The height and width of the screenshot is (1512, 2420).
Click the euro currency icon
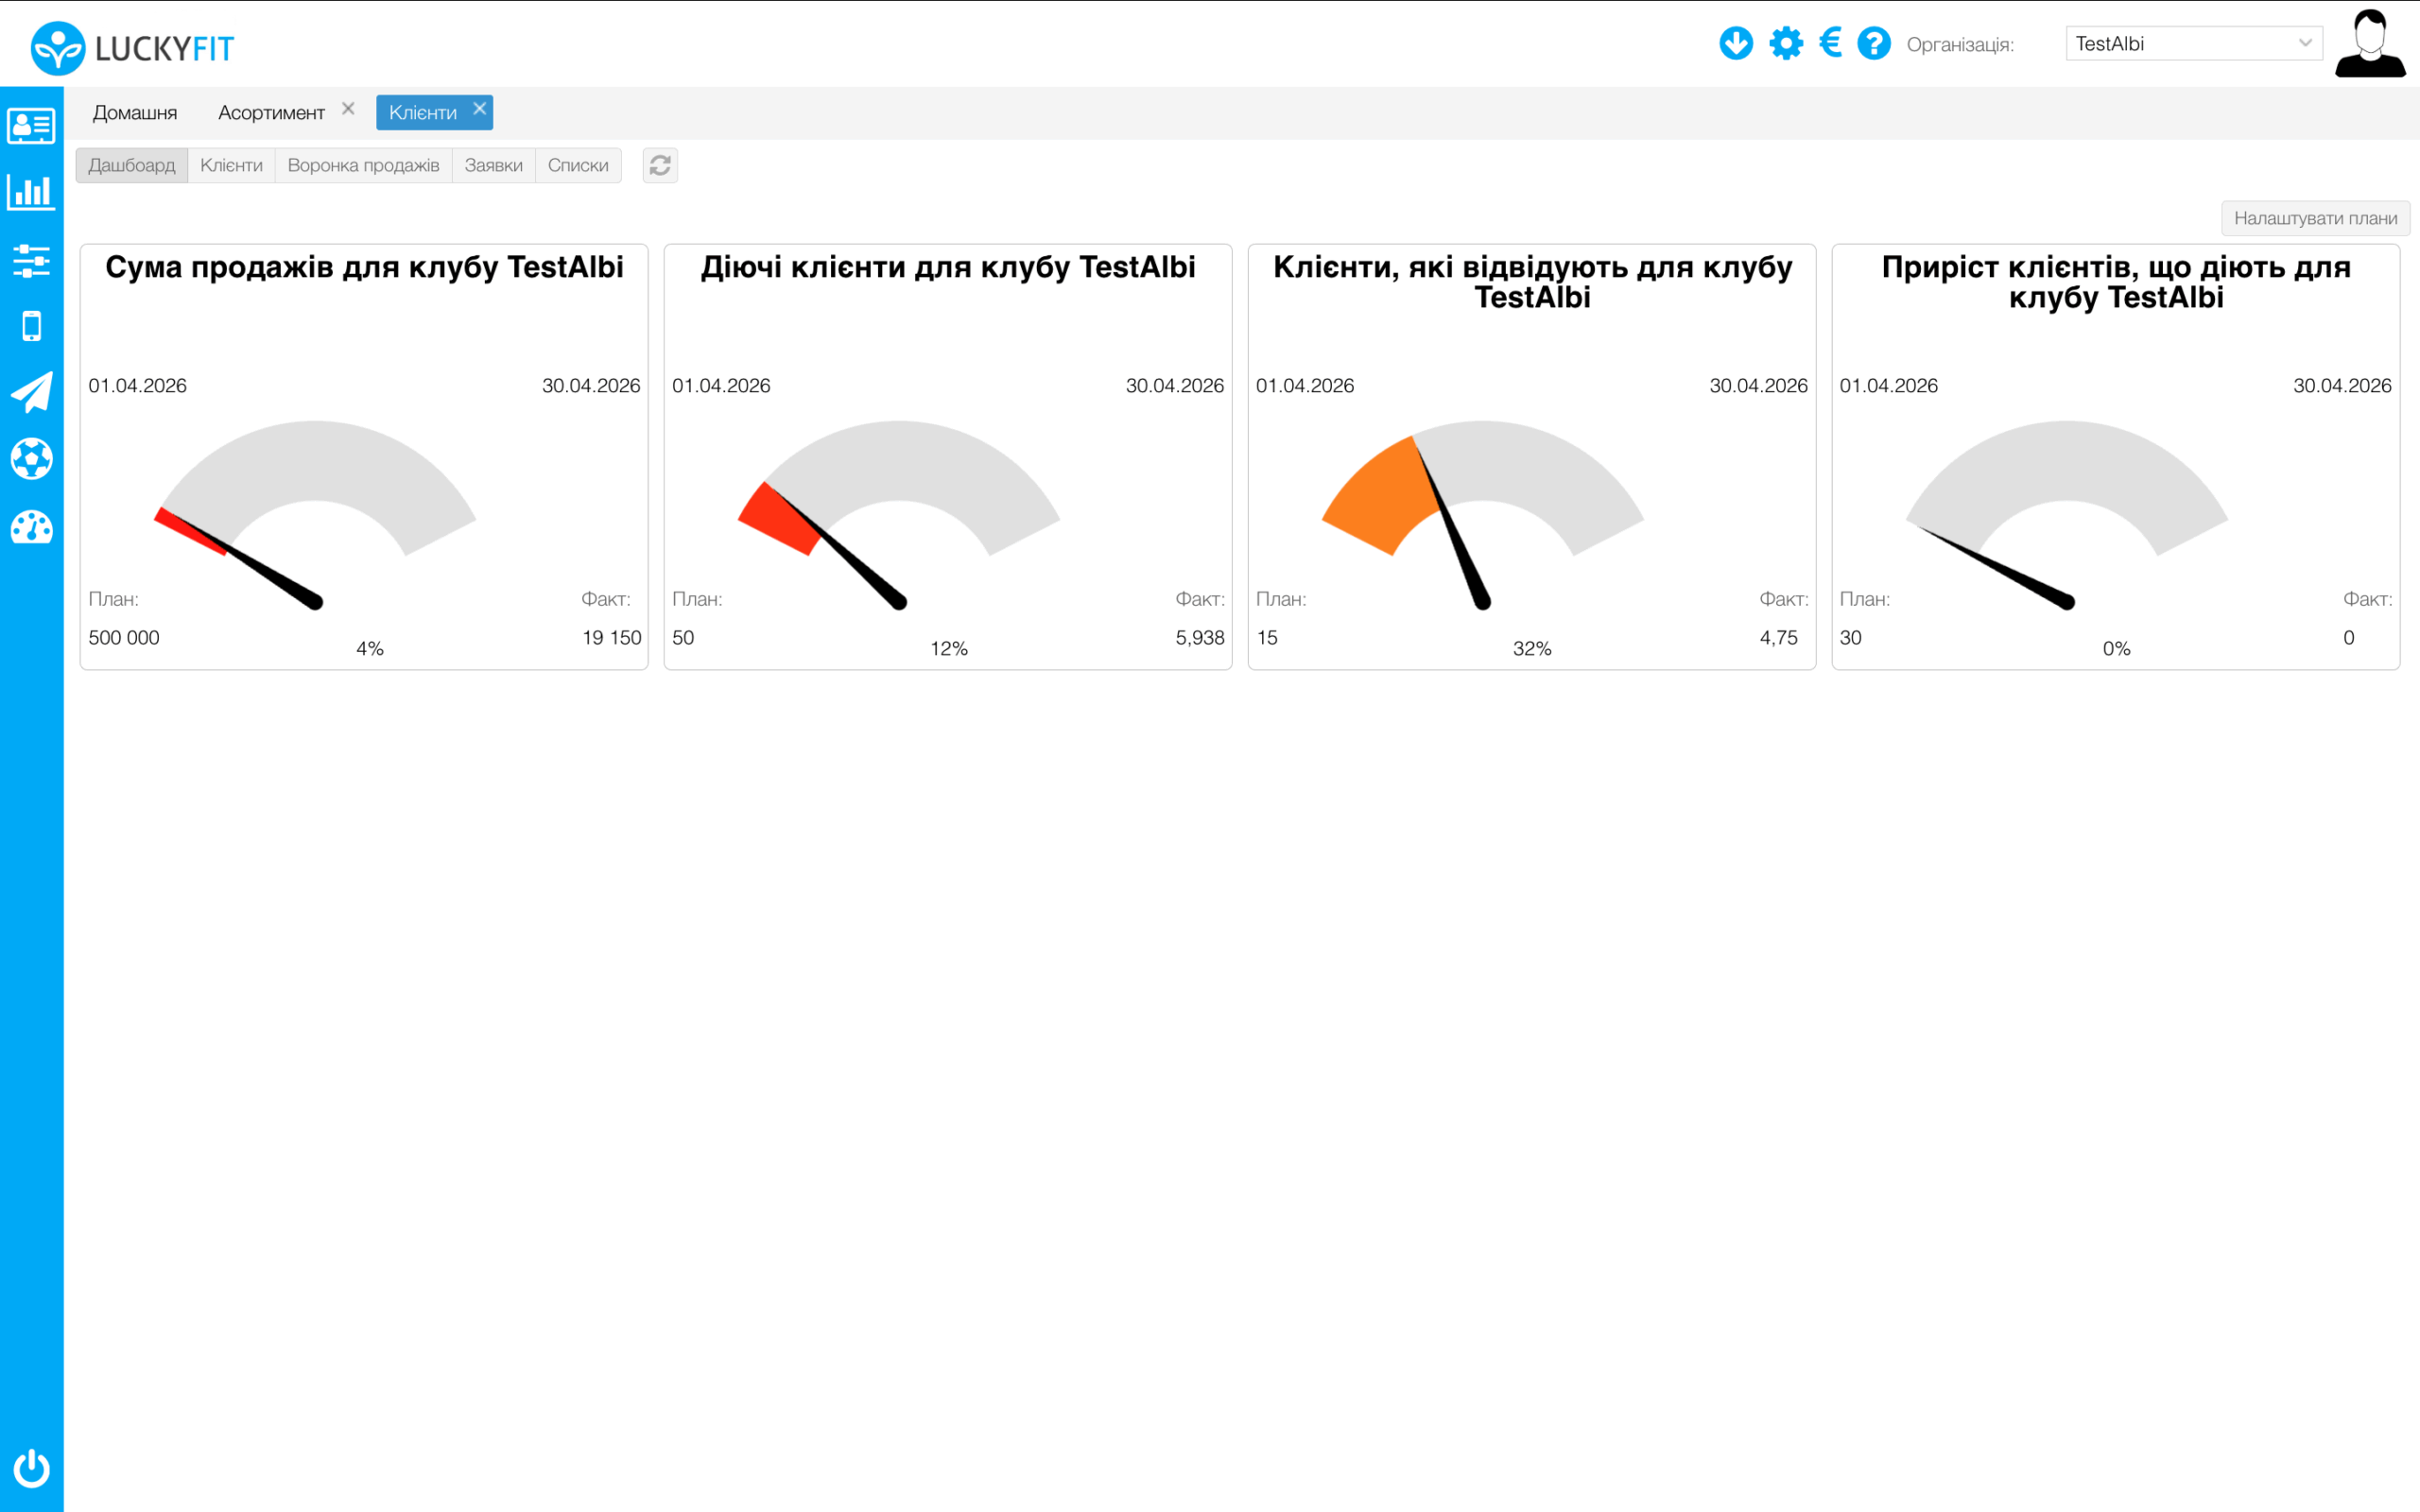pyautogui.click(x=1830, y=43)
